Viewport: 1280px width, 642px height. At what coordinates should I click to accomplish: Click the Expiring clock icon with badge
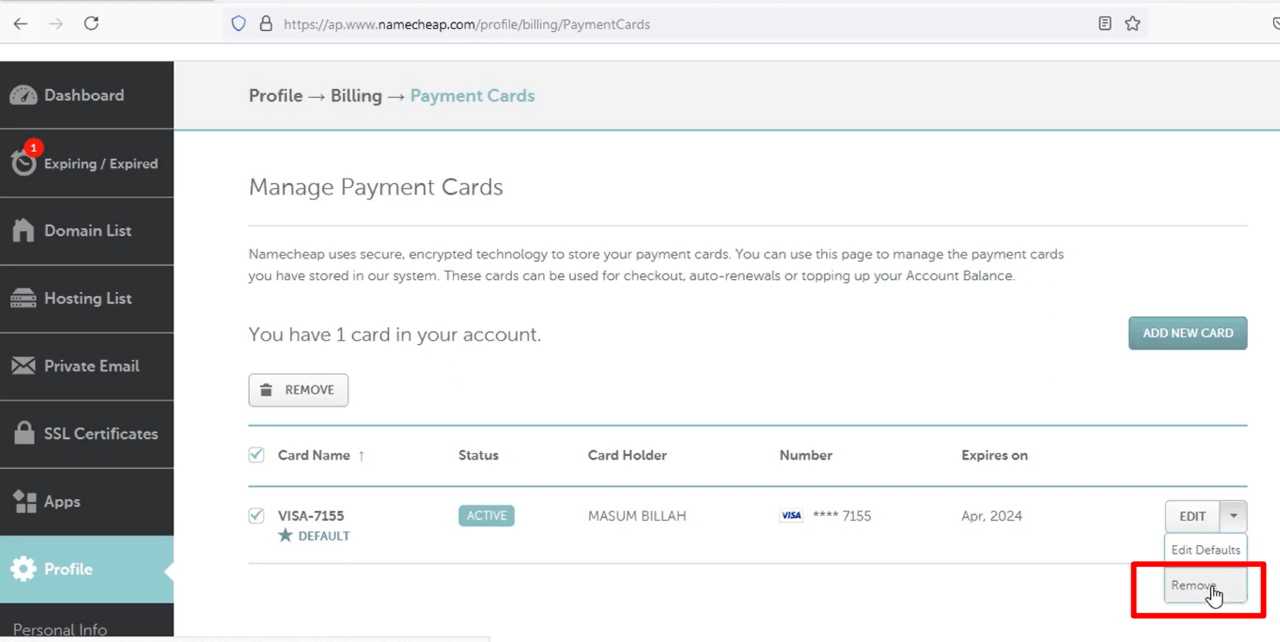coord(24,160)
